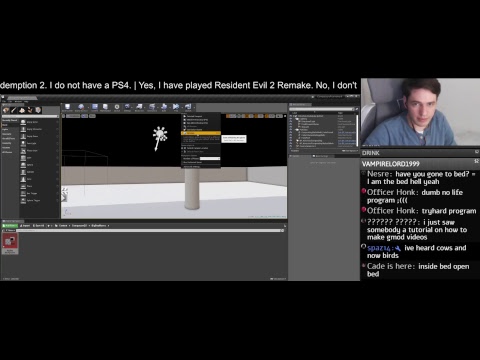Image resolution: width=480 pixels, height=360 pixels.
Task: Open the Lit view mode button
Action: tap(84, 116)
